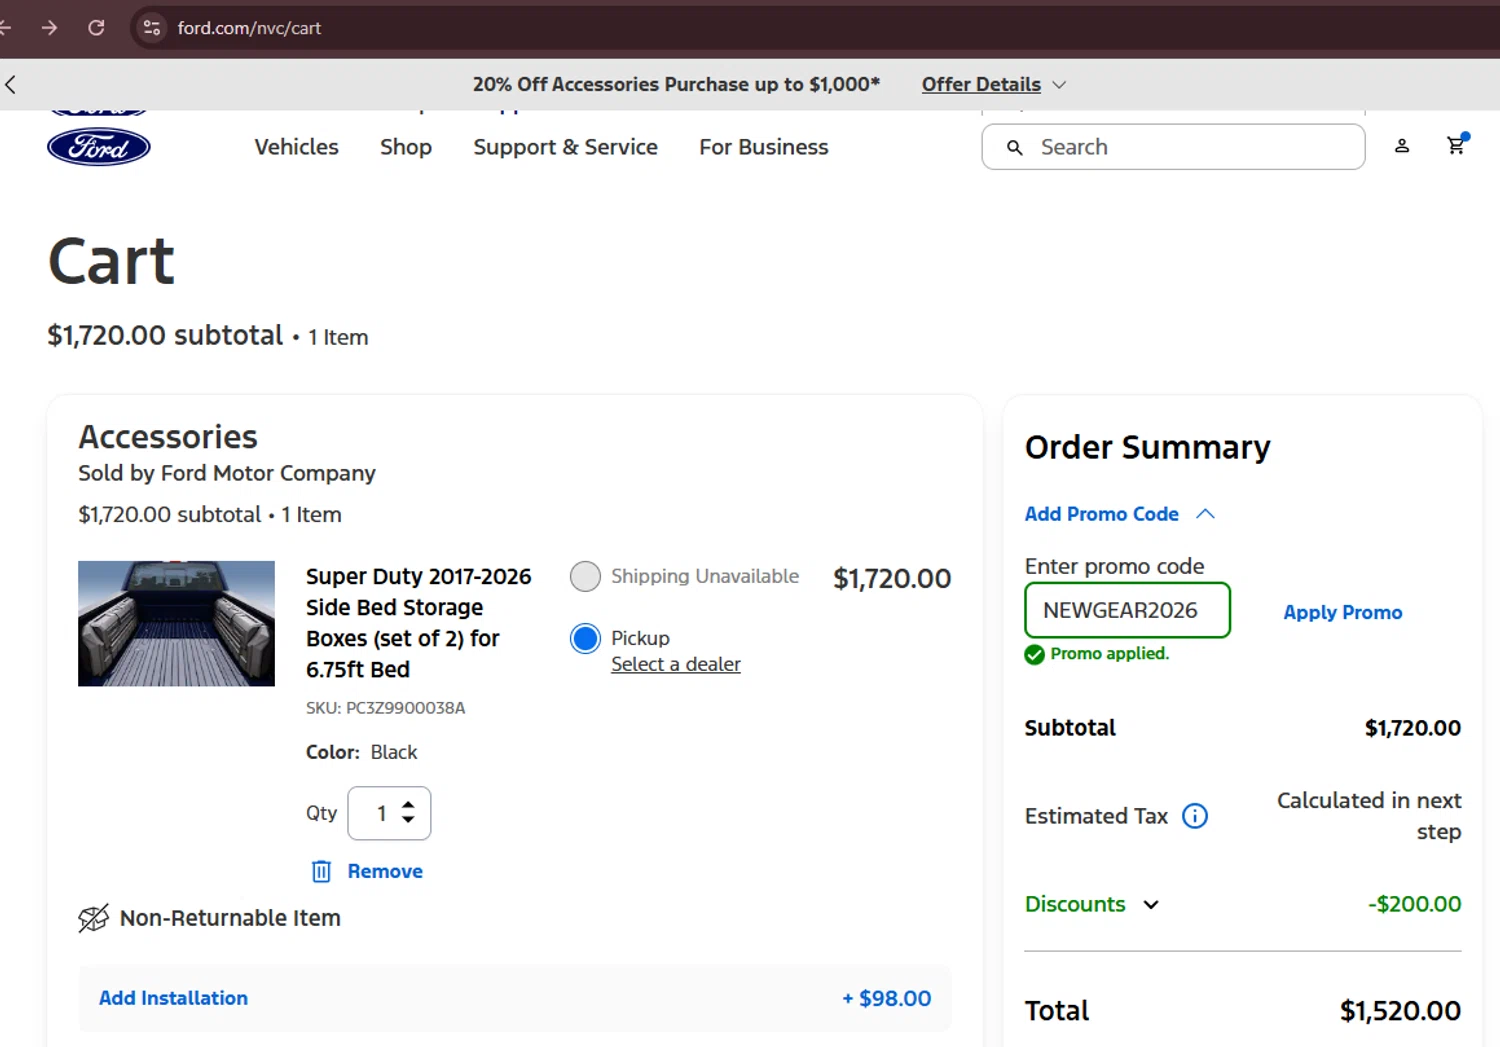Reload the page with refresh icon

(x=96, y=28)
